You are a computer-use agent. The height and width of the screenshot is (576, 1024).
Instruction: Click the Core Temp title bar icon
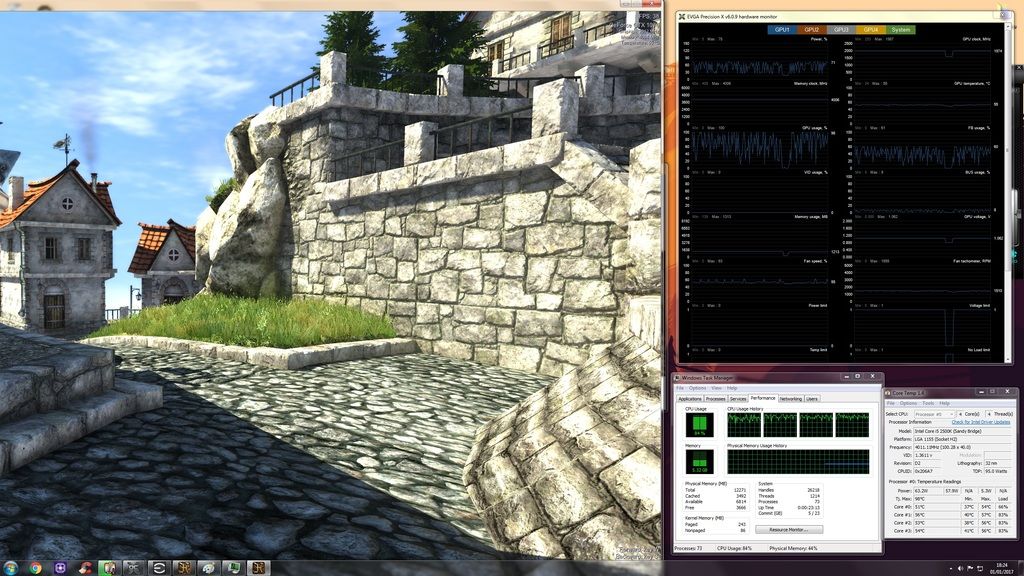click(888, 392)
